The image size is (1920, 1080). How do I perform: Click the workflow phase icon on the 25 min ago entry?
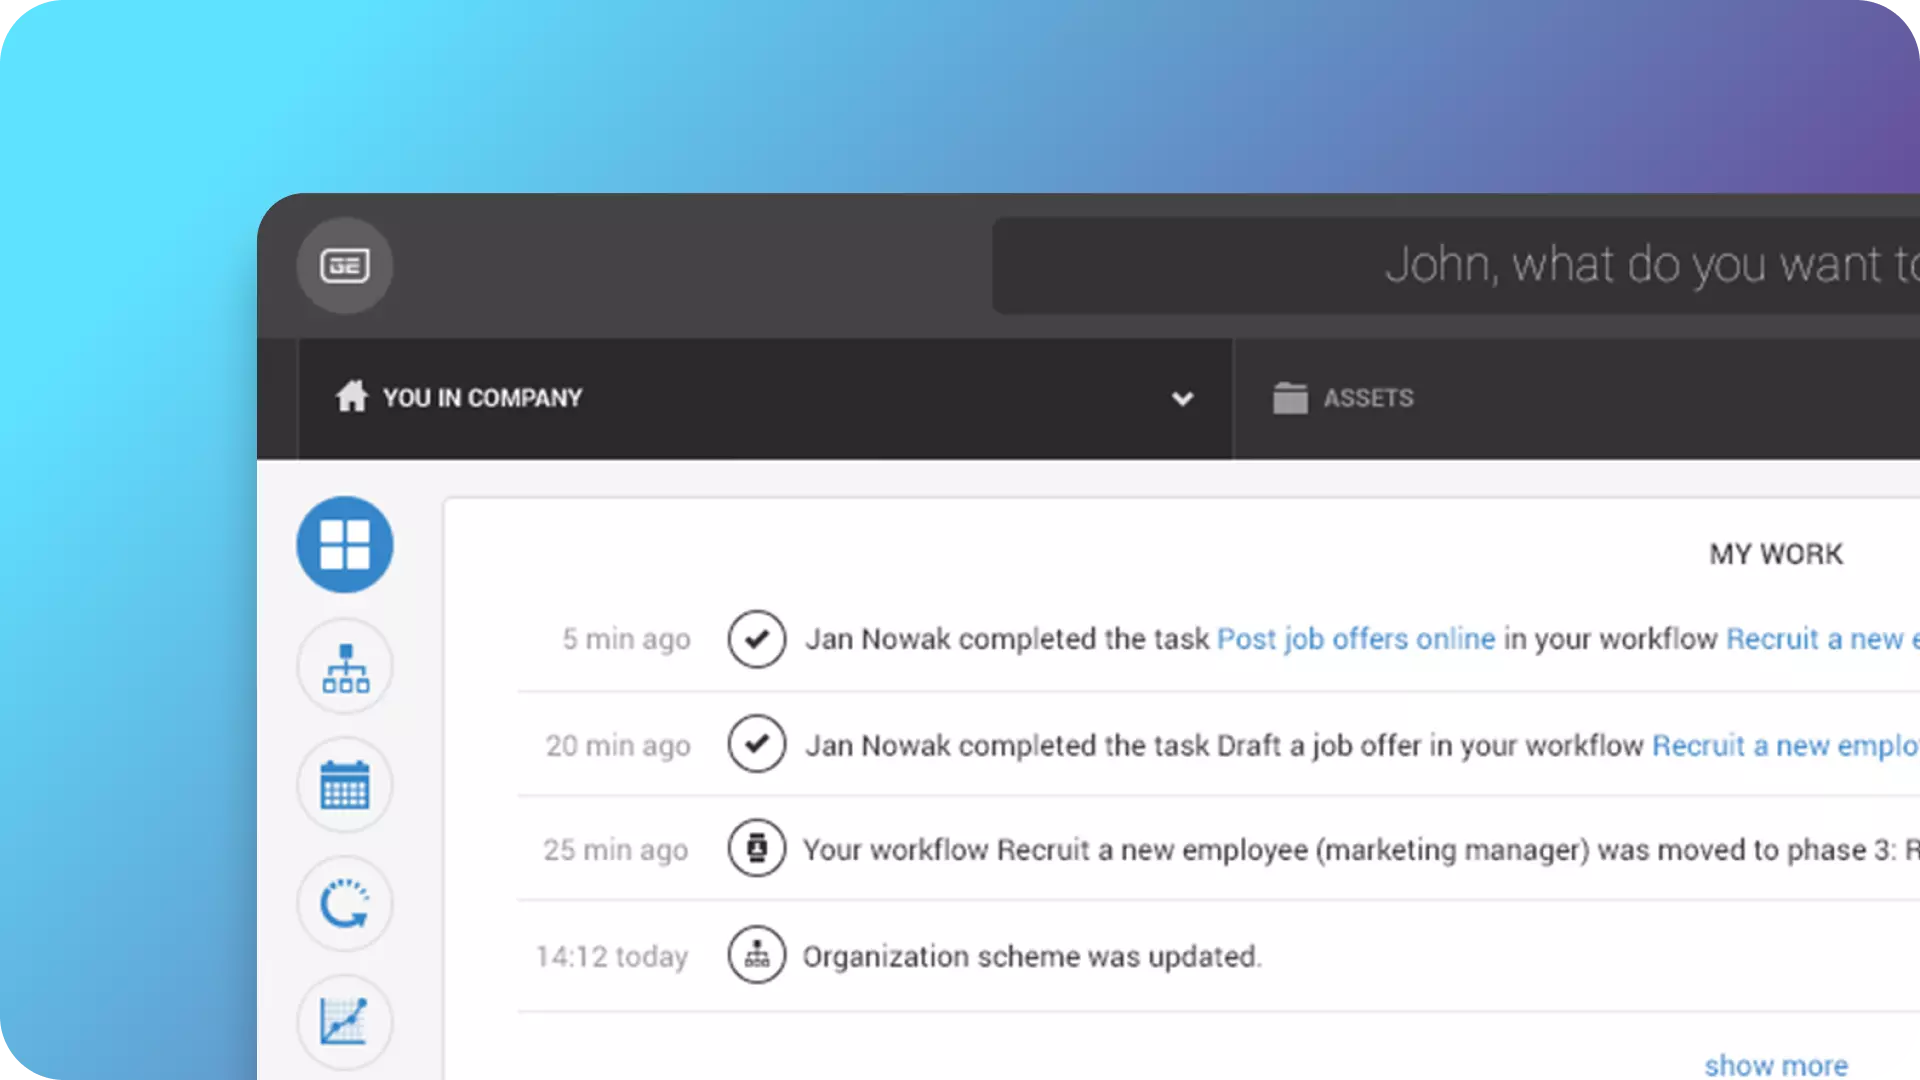(757, 849)
